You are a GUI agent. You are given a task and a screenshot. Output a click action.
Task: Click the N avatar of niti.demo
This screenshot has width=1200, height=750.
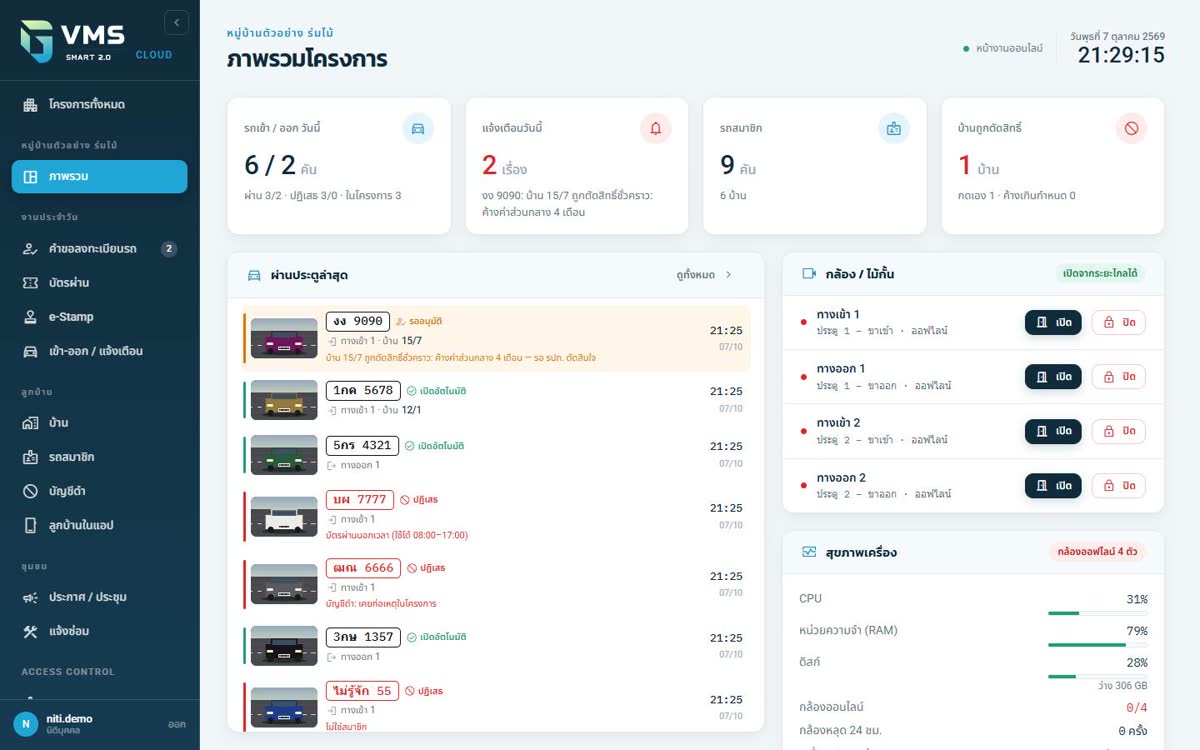[x=26, y=724]
